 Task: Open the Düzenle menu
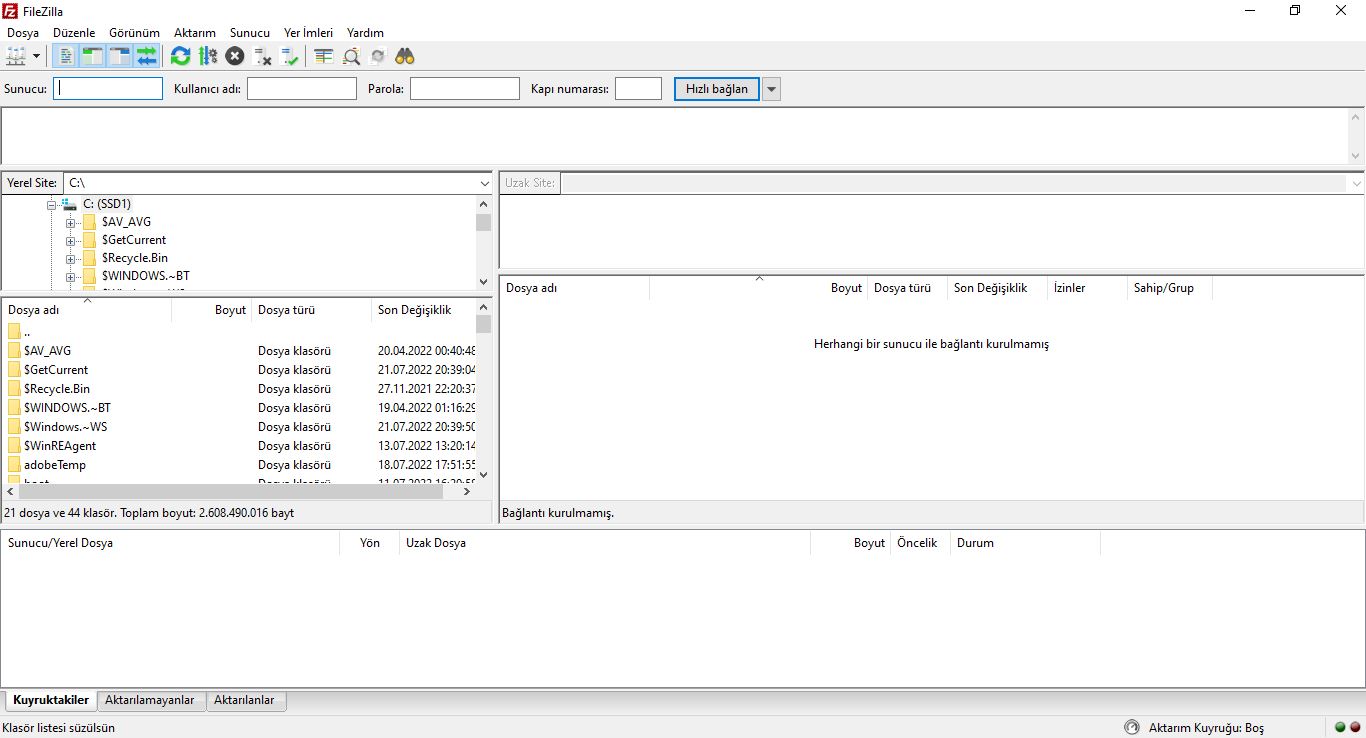[74, 33]
